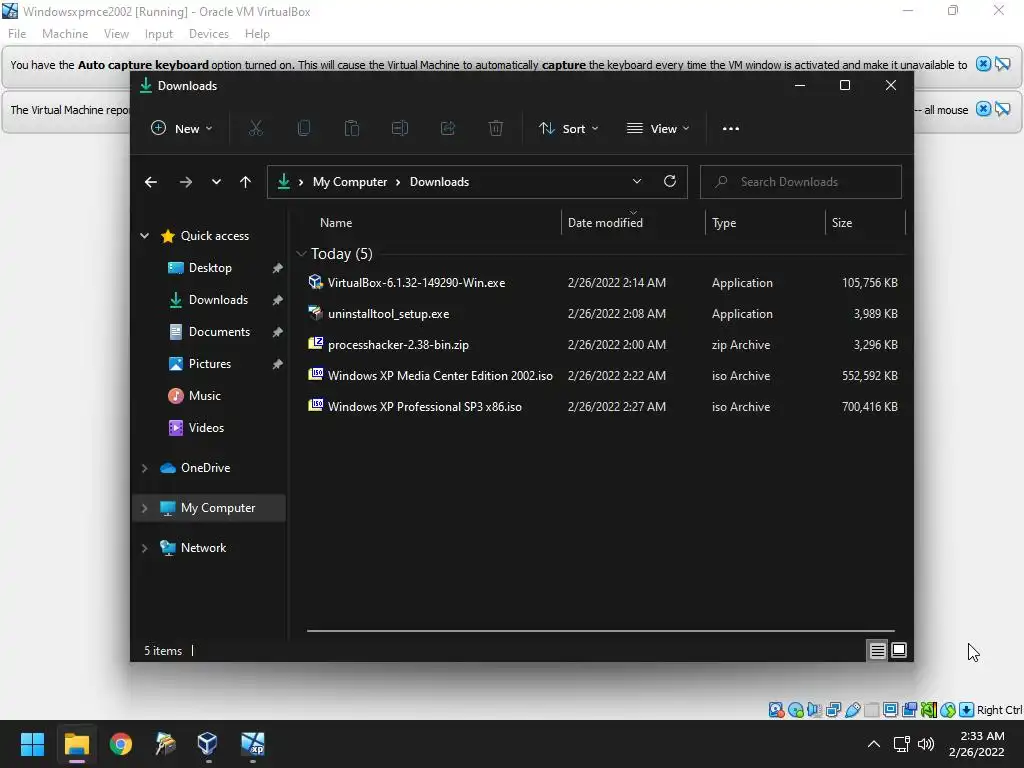Screen dimensions: 1024x768
Task: Click VirtualBox cube icon in taskbar
Action: pyautogui.click(x=207, y=744)
